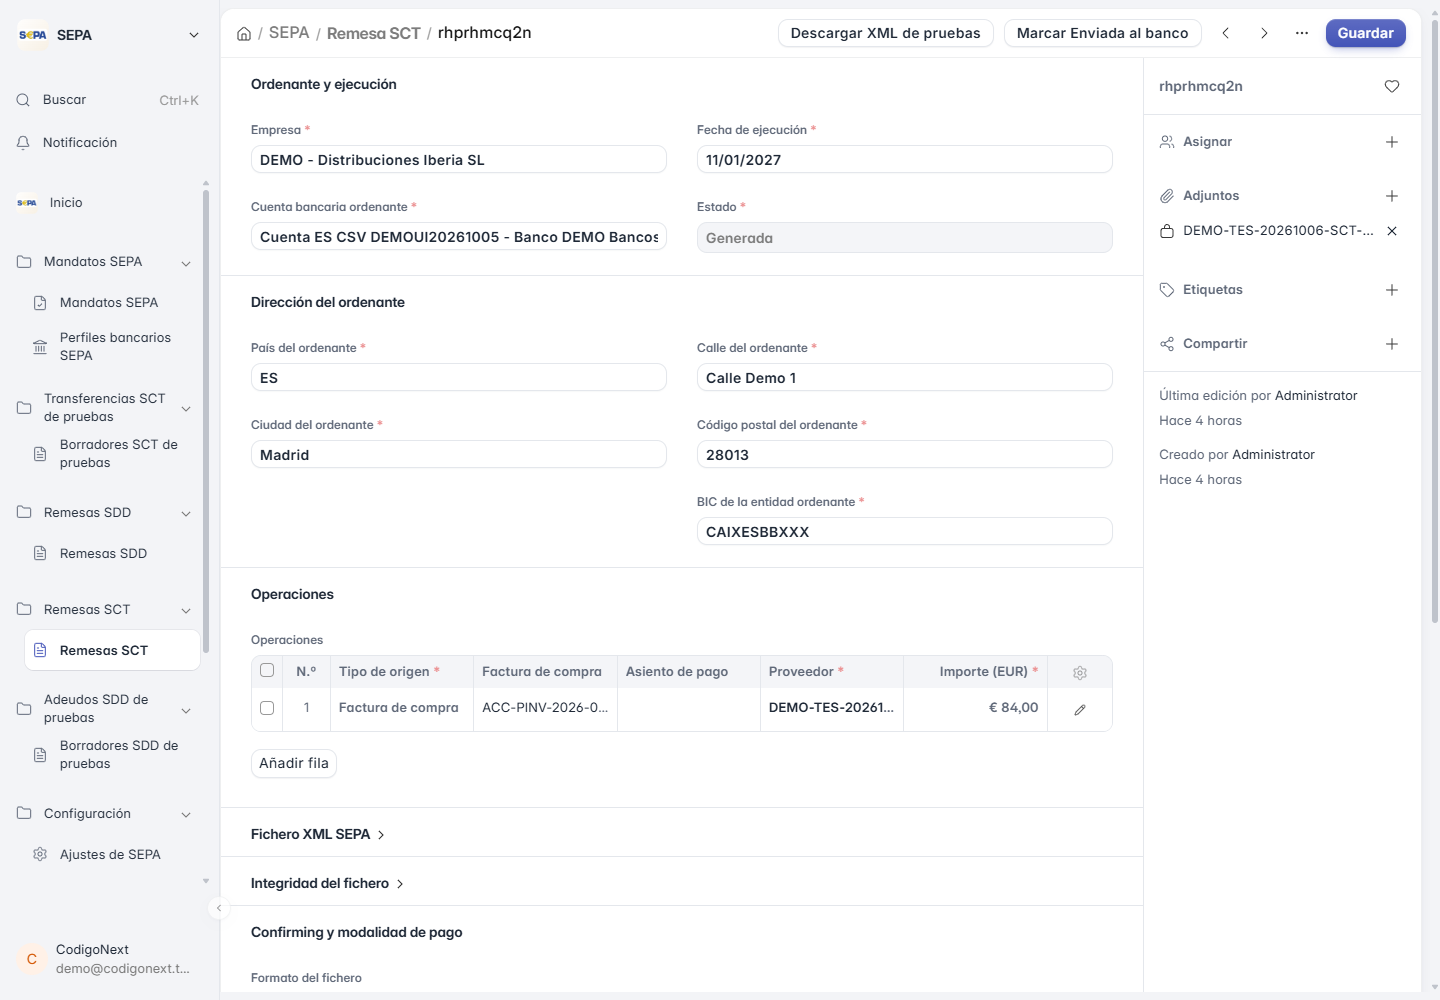Select all rows checkbox in Operaciones header
Image resolution: width=1440 pixels, height=1000 pixels.
tap(267, 671)
